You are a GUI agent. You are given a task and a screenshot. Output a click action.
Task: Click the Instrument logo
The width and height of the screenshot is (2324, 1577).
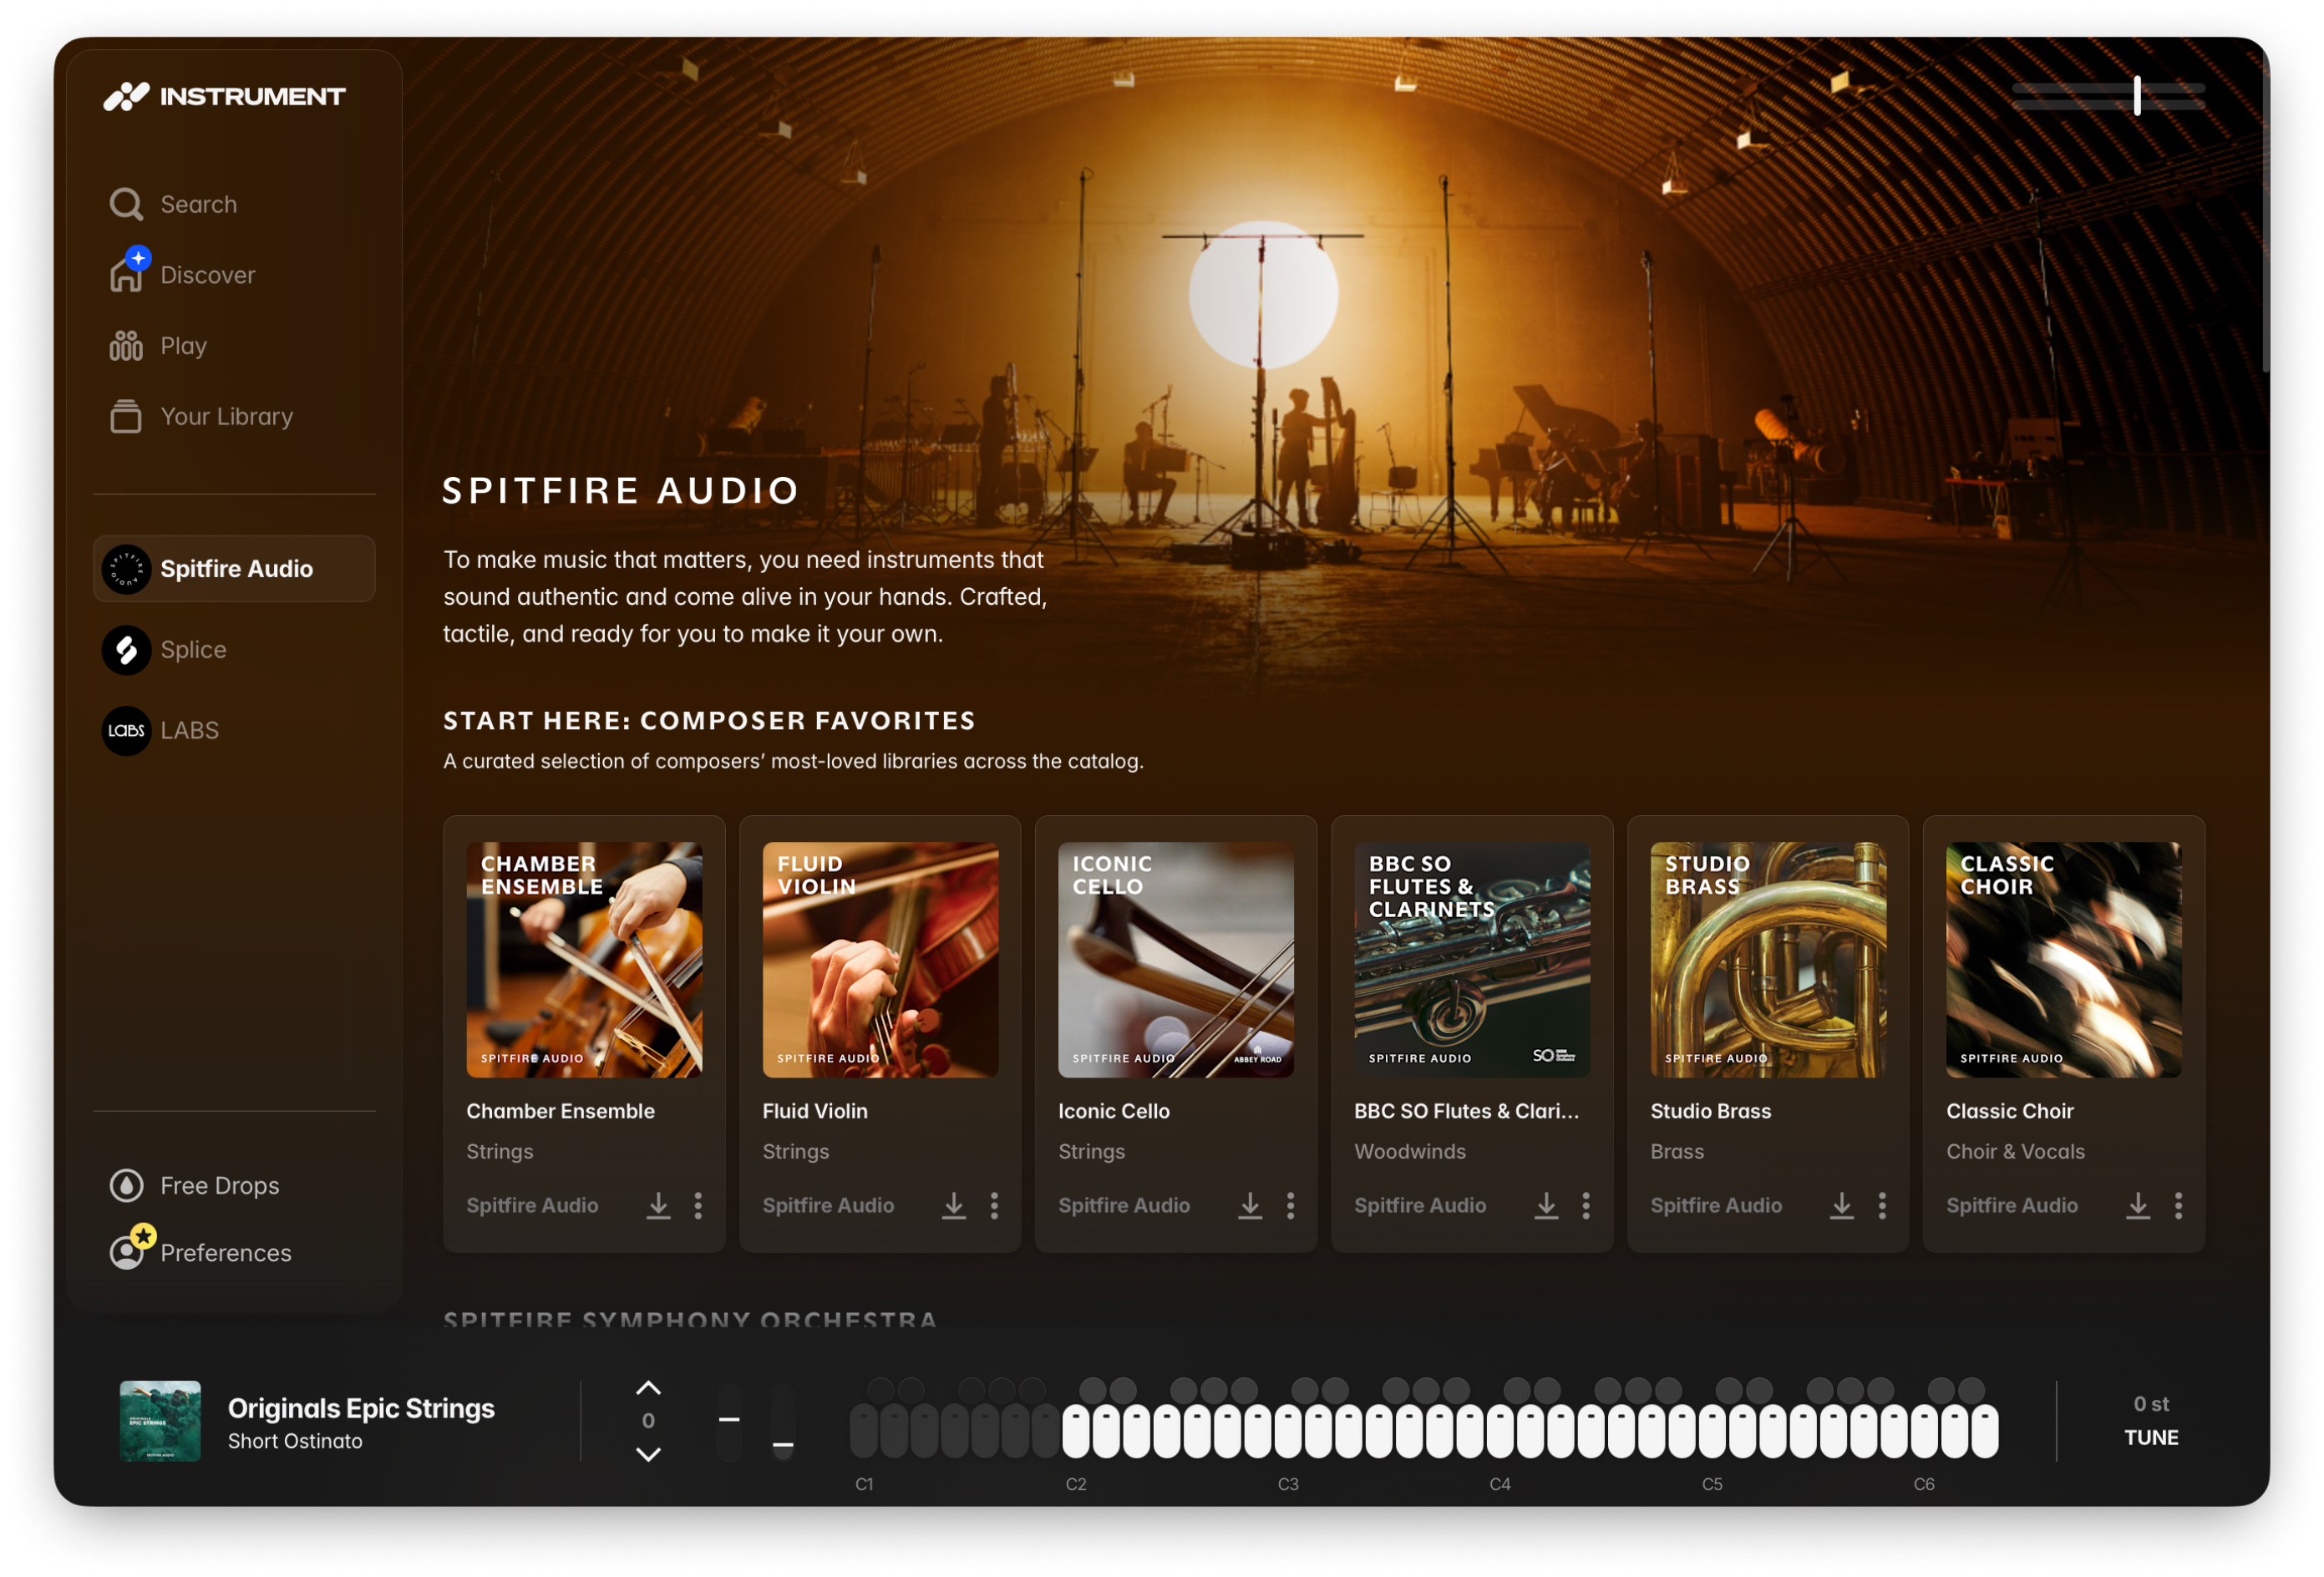pos(224,96)
